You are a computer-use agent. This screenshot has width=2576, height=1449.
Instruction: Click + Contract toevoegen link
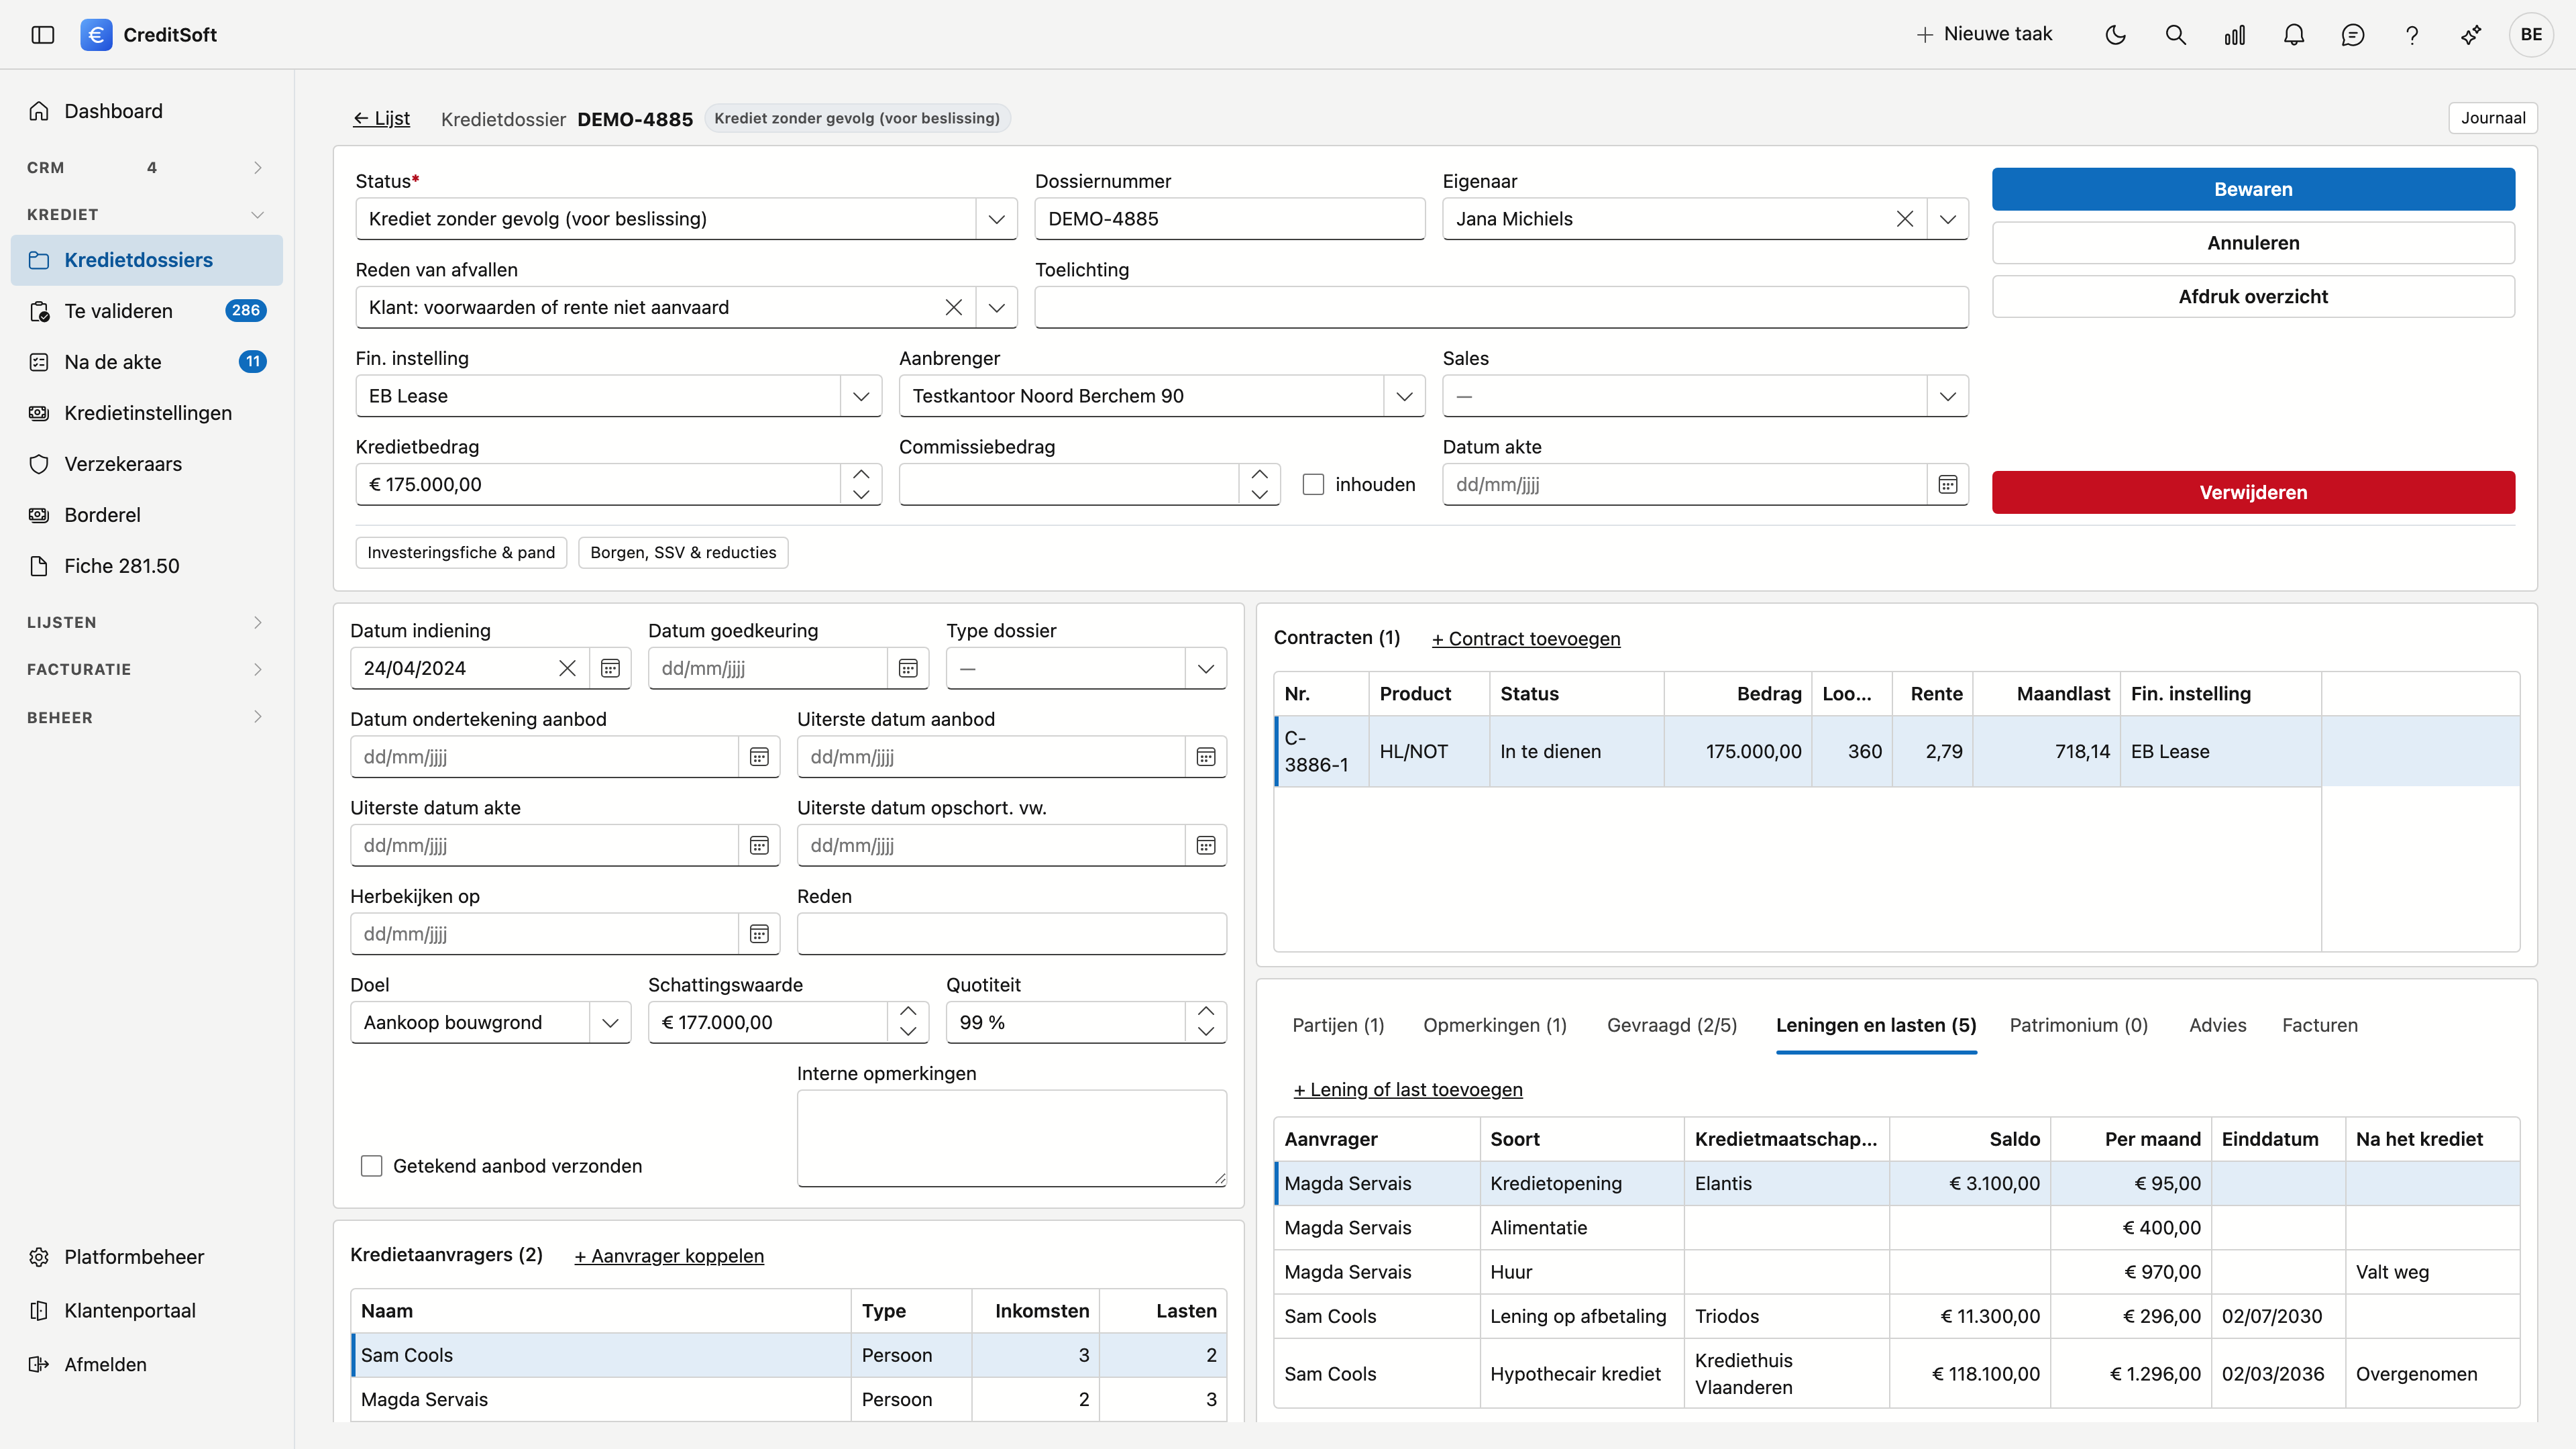pyautogui.click(x=1526, y=638)
